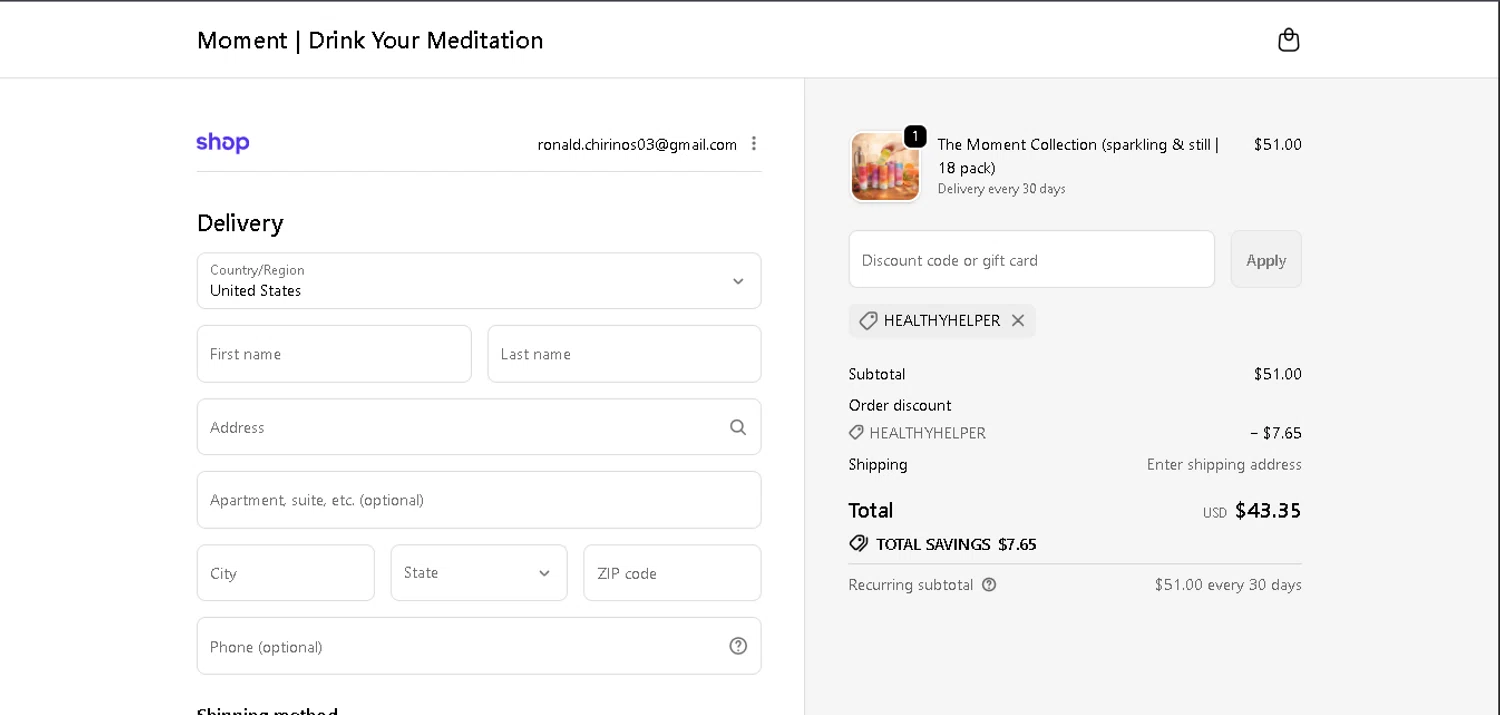
Task: Click the address search magnifier icon
Action: (x=738, y=427)
